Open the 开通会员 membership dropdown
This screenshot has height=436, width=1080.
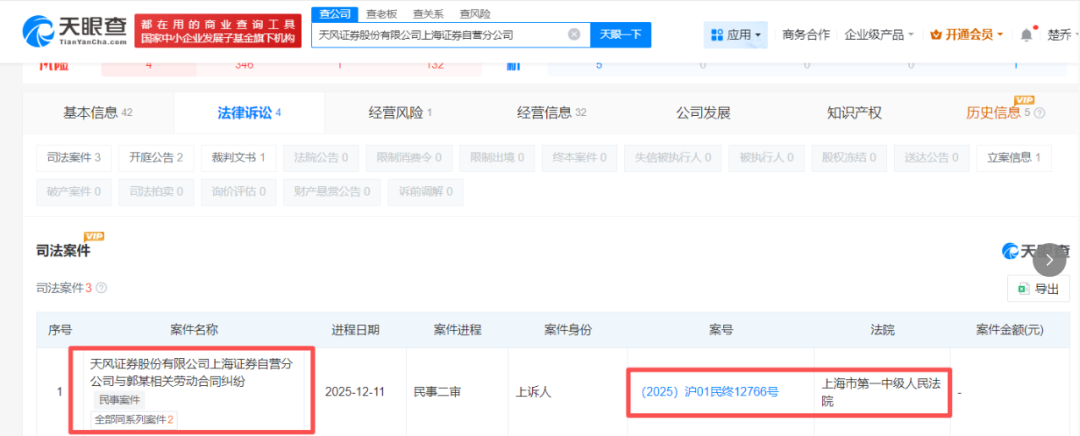tap(966, 34)
